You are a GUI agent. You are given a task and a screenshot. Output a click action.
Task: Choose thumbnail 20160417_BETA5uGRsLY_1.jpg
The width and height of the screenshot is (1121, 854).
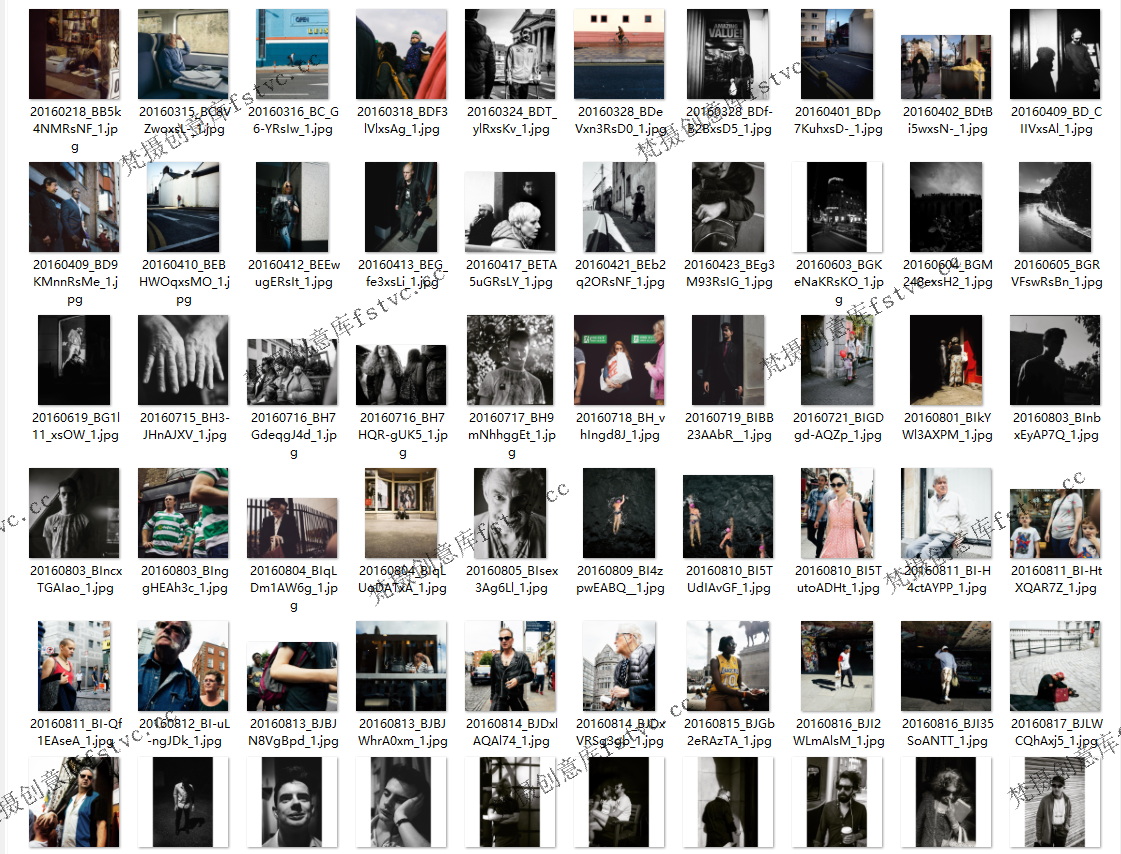[510, 212]
